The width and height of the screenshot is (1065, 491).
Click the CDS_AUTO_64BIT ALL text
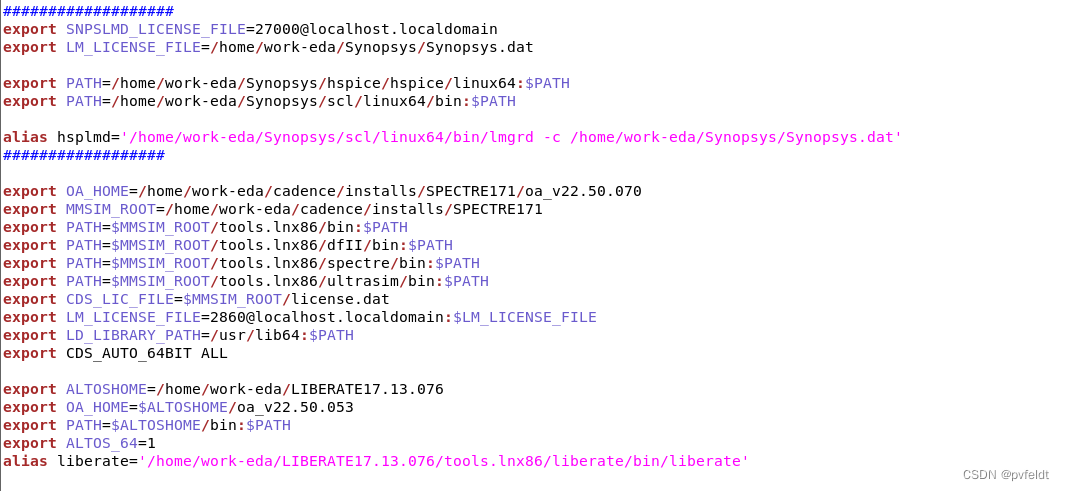146,353
